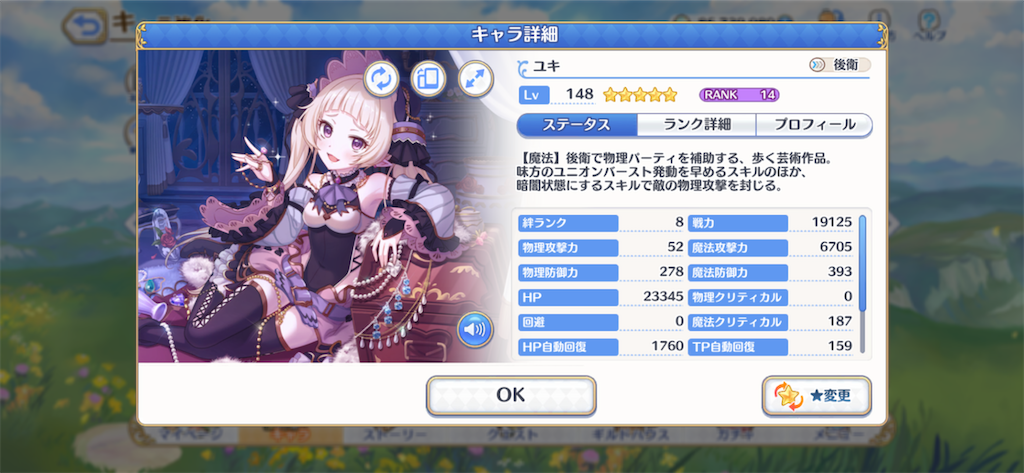1024x473 pixels.
Task: Select the 魔法攻撃力 stat row
Action: point(771,248)
